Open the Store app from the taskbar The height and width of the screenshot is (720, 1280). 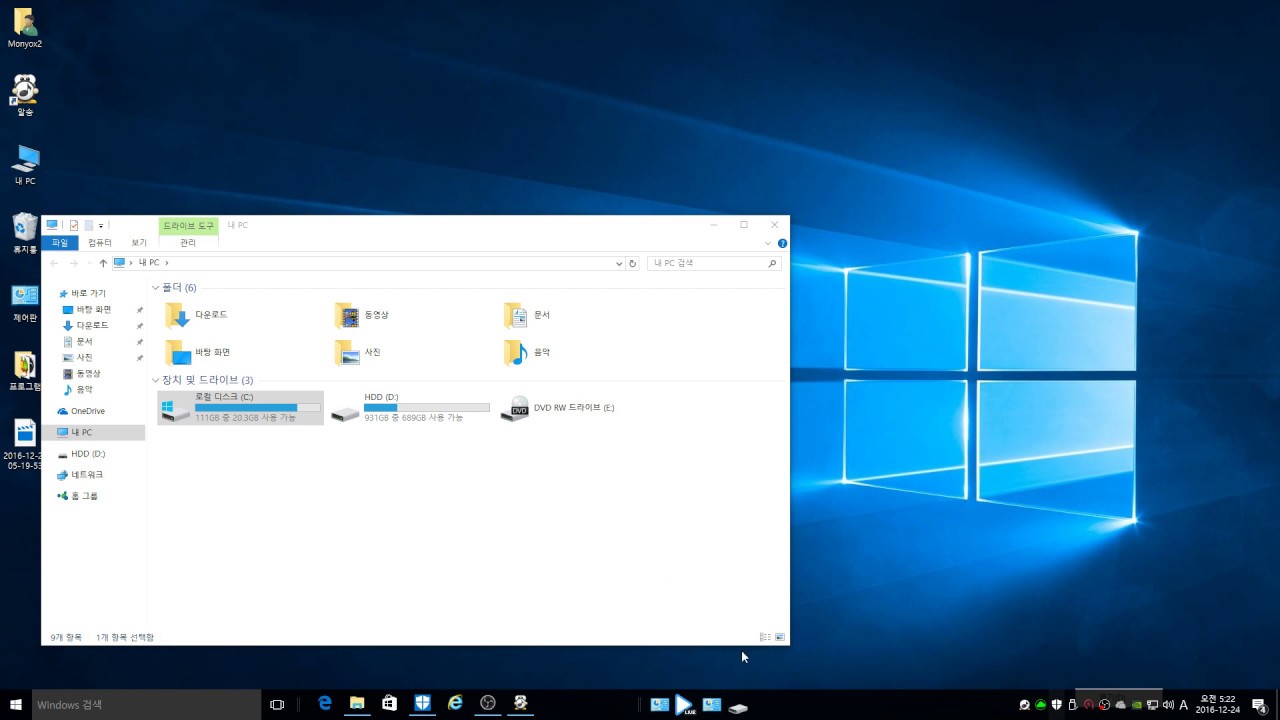tap(389, 704)
